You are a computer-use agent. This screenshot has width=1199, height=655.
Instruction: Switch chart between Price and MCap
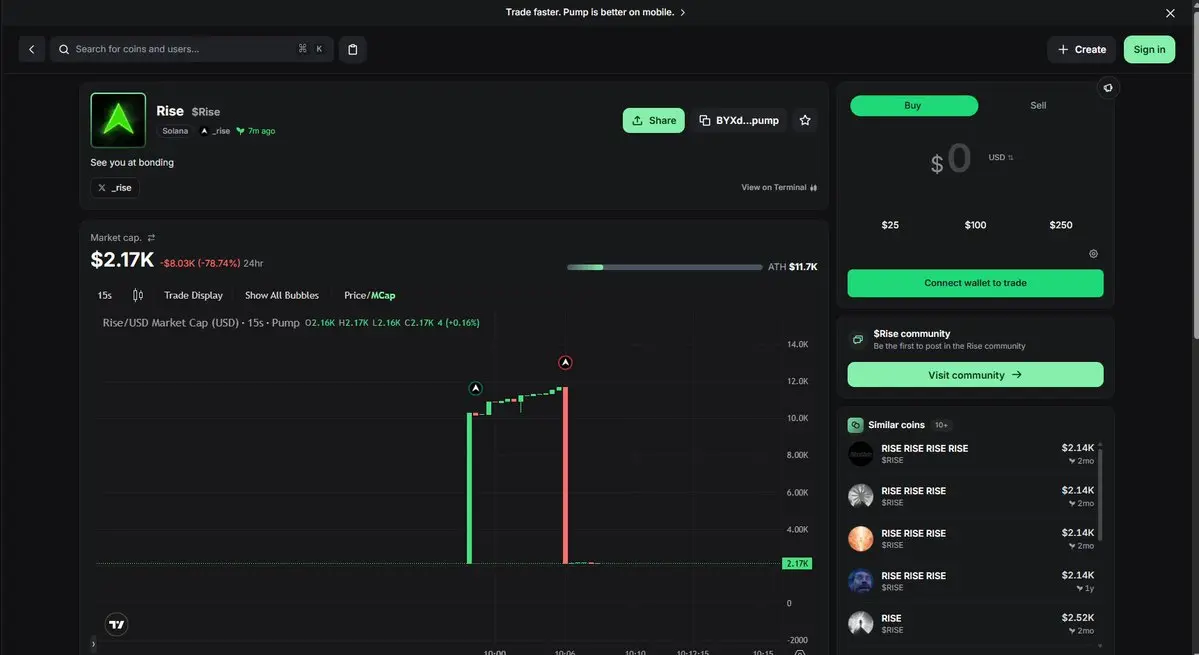tap(369, 295)
